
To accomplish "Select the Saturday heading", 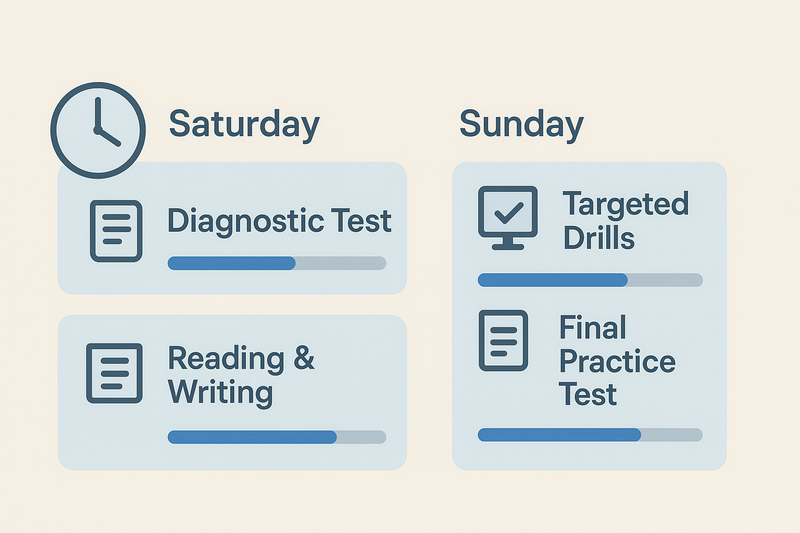I will coord(244,124).
